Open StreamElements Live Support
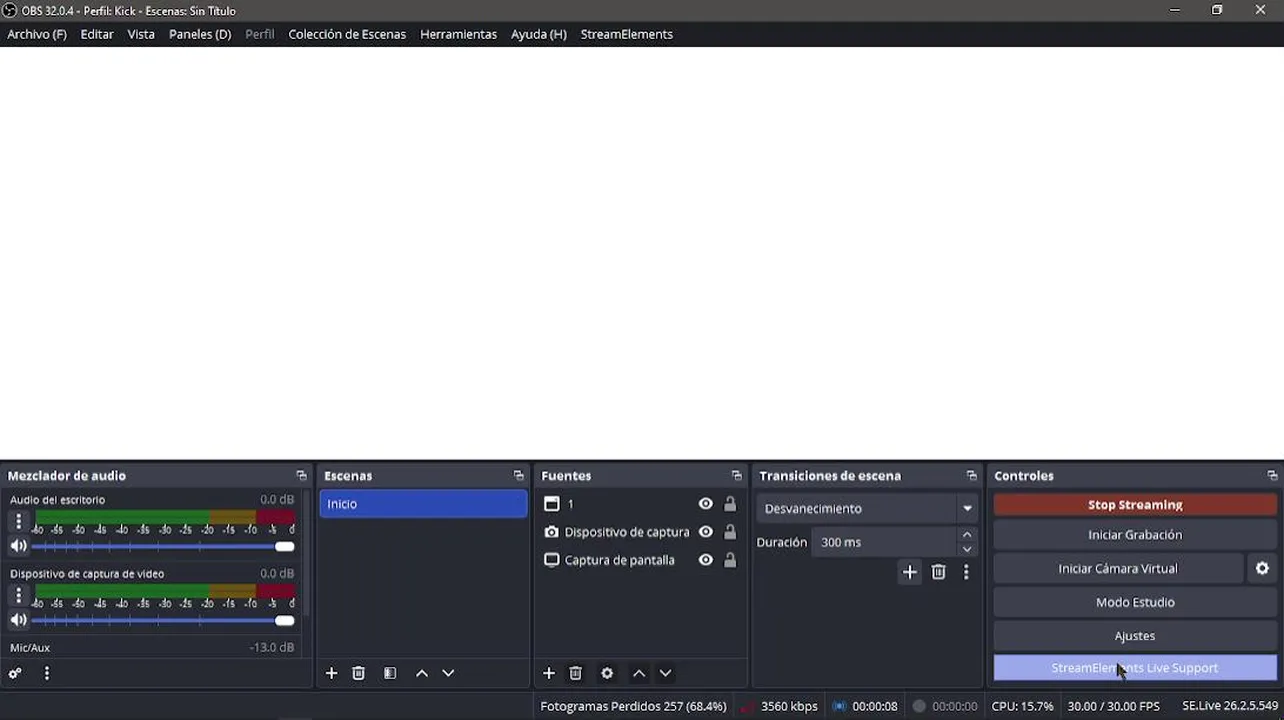Viewport: 1284px width, 720px height. tap(1135, 668)
